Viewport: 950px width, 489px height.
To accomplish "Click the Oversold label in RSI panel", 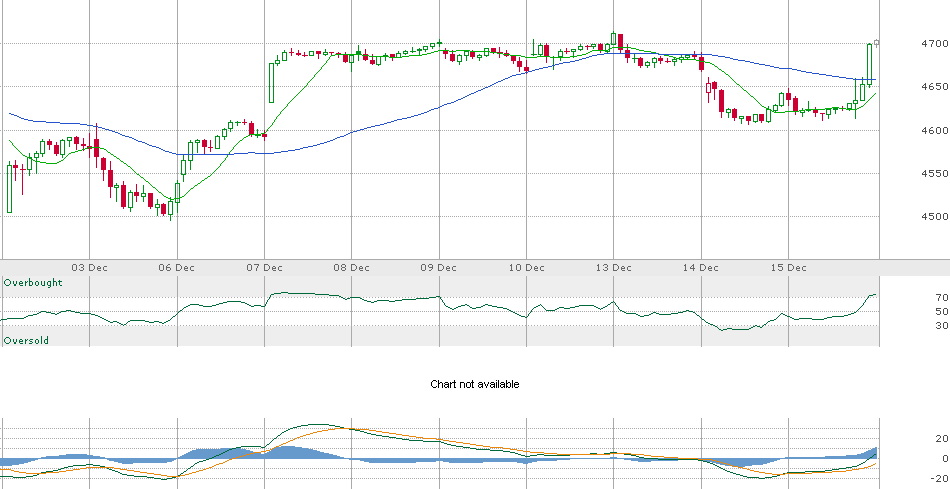I will click(x=26, y=341).
